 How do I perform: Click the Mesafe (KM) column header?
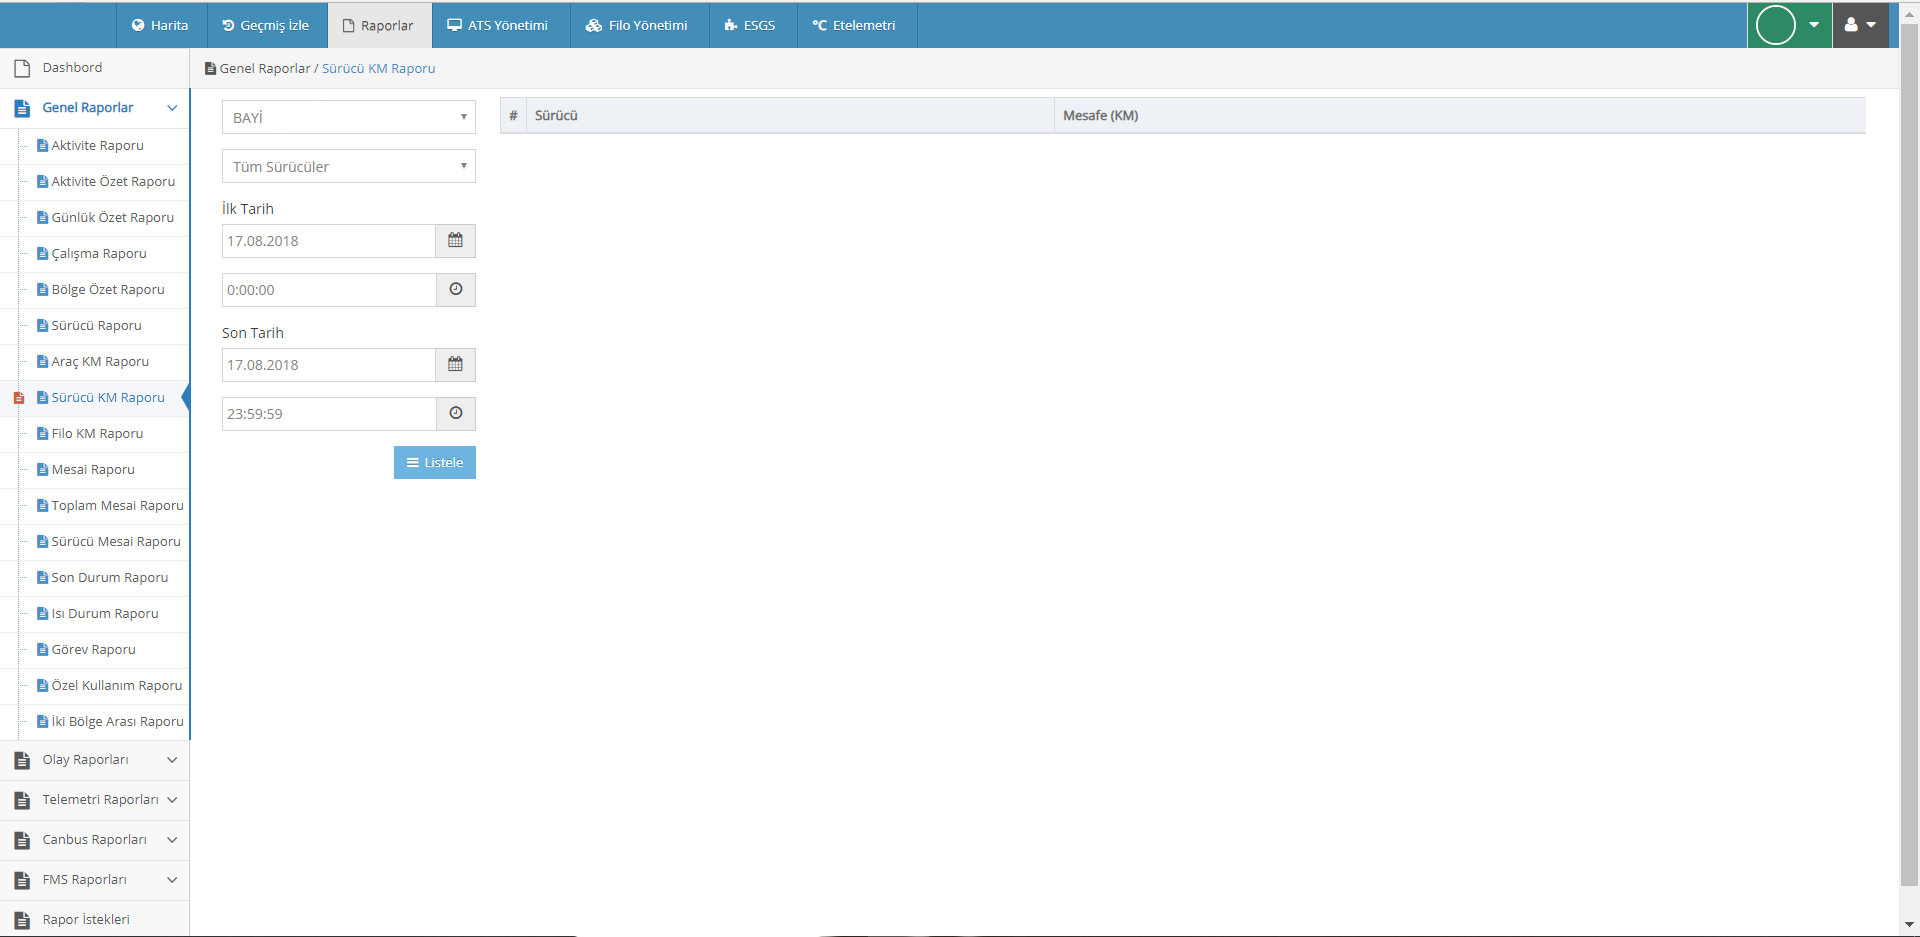tap(1460, 116)
